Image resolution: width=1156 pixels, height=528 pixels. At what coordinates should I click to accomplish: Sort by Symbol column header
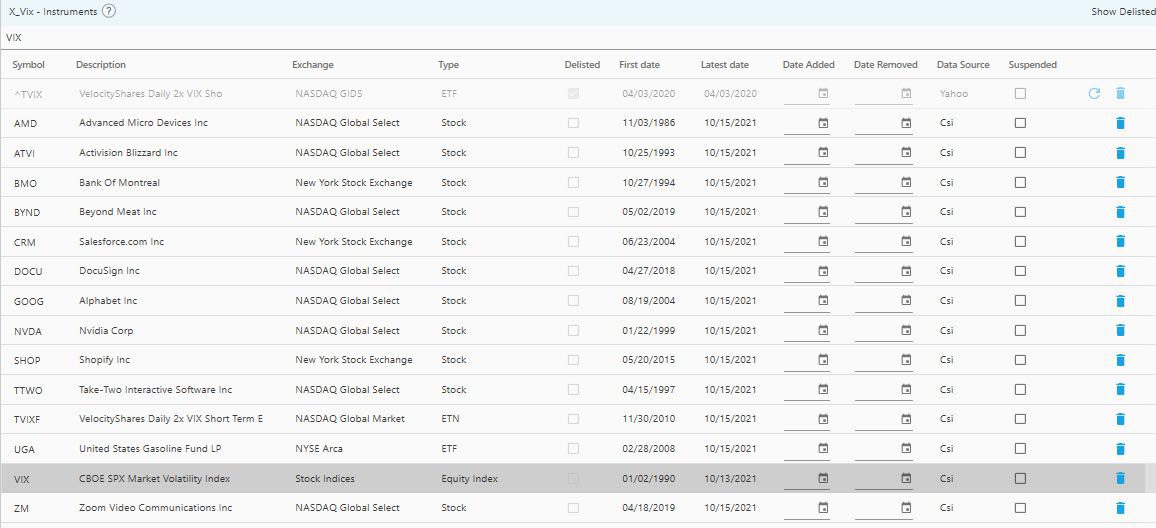tap(29, 65)
